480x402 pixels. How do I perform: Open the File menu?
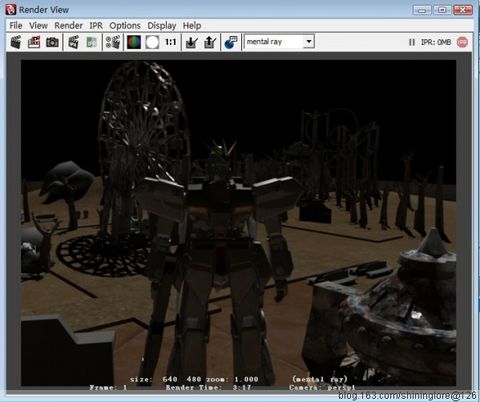[16, 26]
